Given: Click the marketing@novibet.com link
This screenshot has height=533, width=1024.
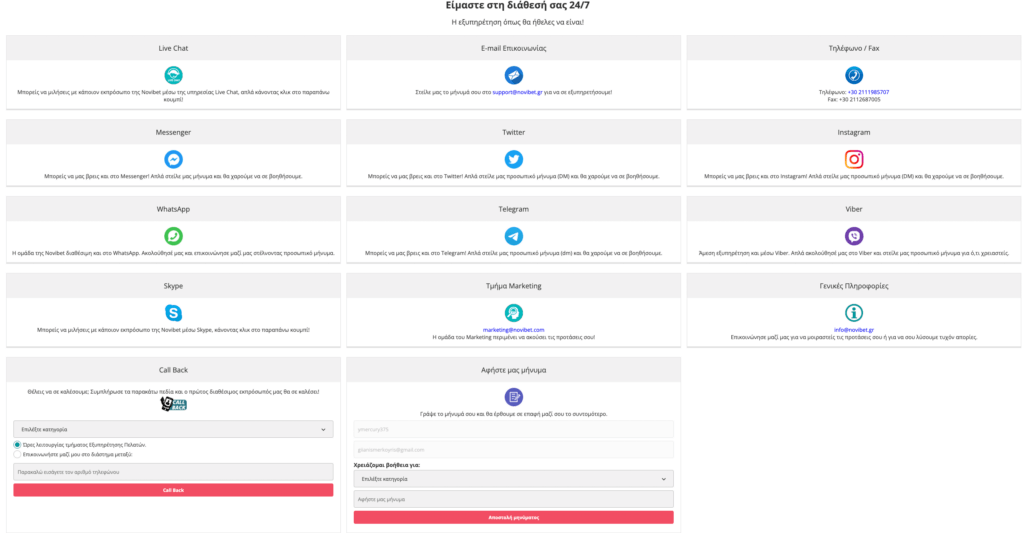Looking at the screenshot, I should (513, 330).
